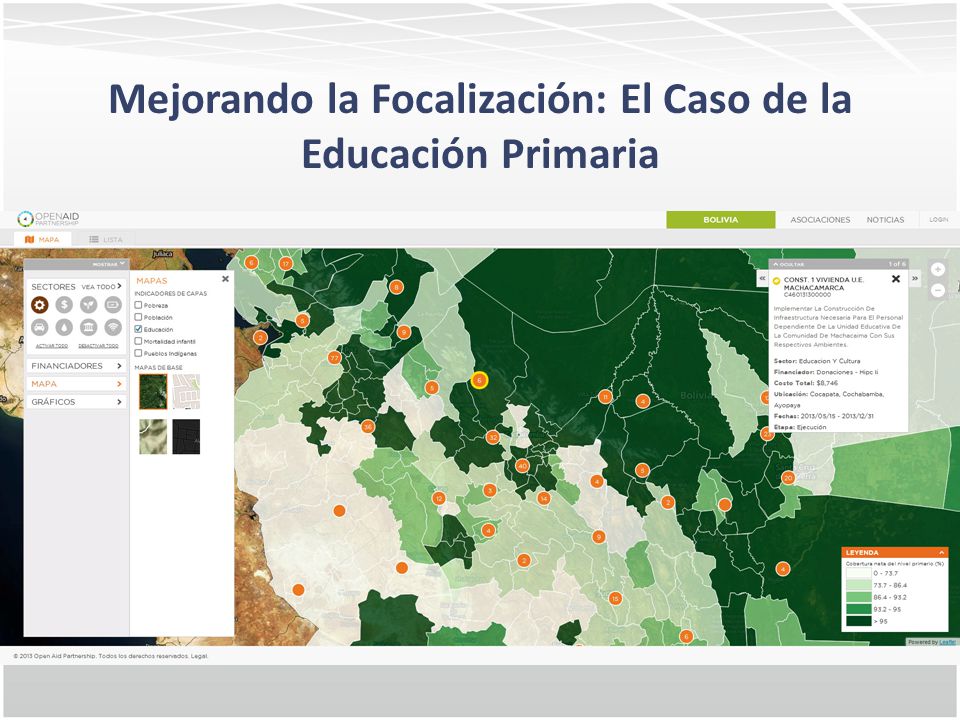The image size is (960, 720).
Task: Zoom out on the map
Action: coord(937,291)
